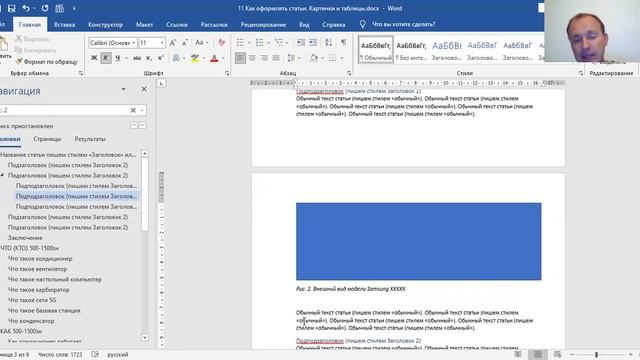Show paragraph formatting marks

tap(344, 42)
